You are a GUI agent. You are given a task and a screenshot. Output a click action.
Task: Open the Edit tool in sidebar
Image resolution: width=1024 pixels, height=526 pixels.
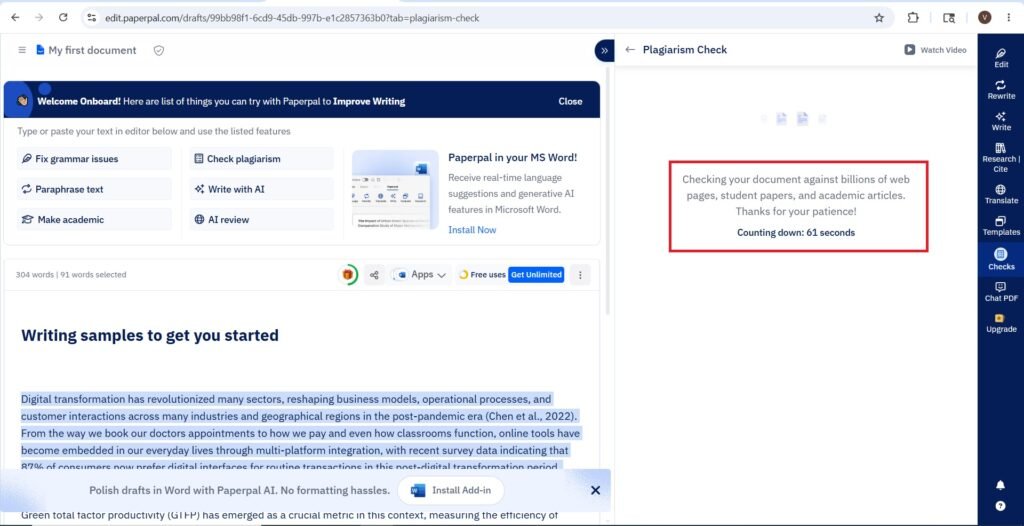coord(1001,58)
